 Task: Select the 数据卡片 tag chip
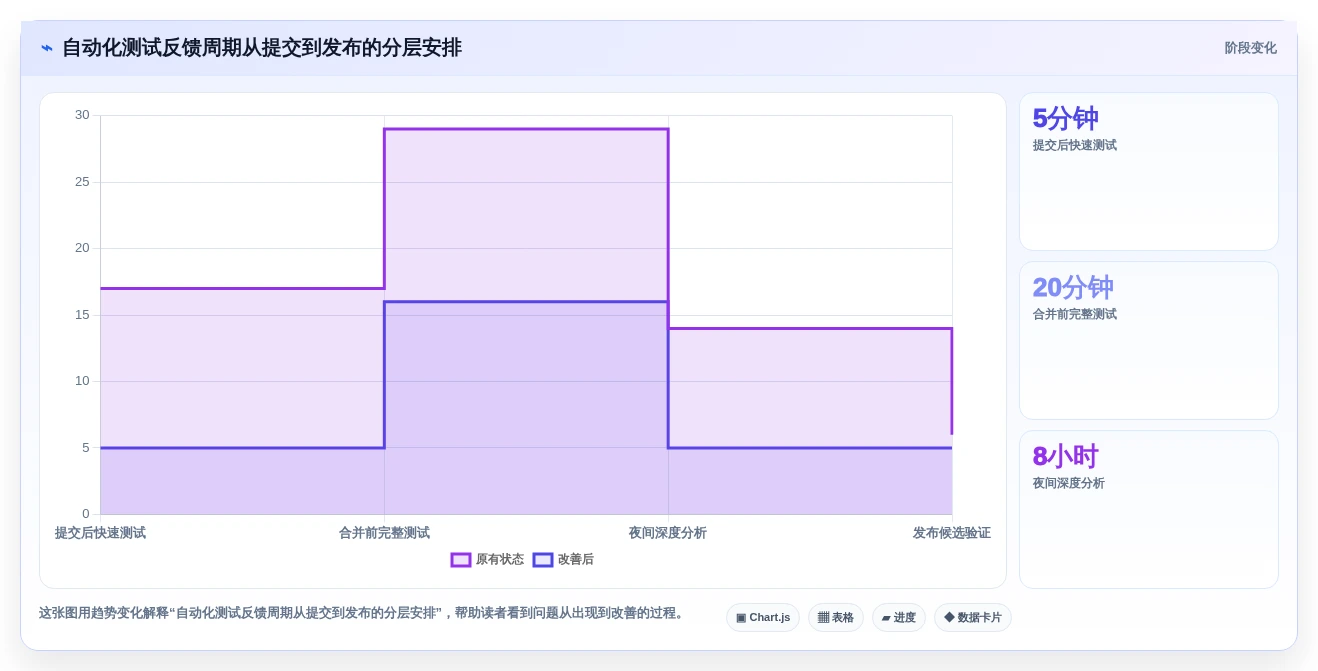click(x=973, y=617)
